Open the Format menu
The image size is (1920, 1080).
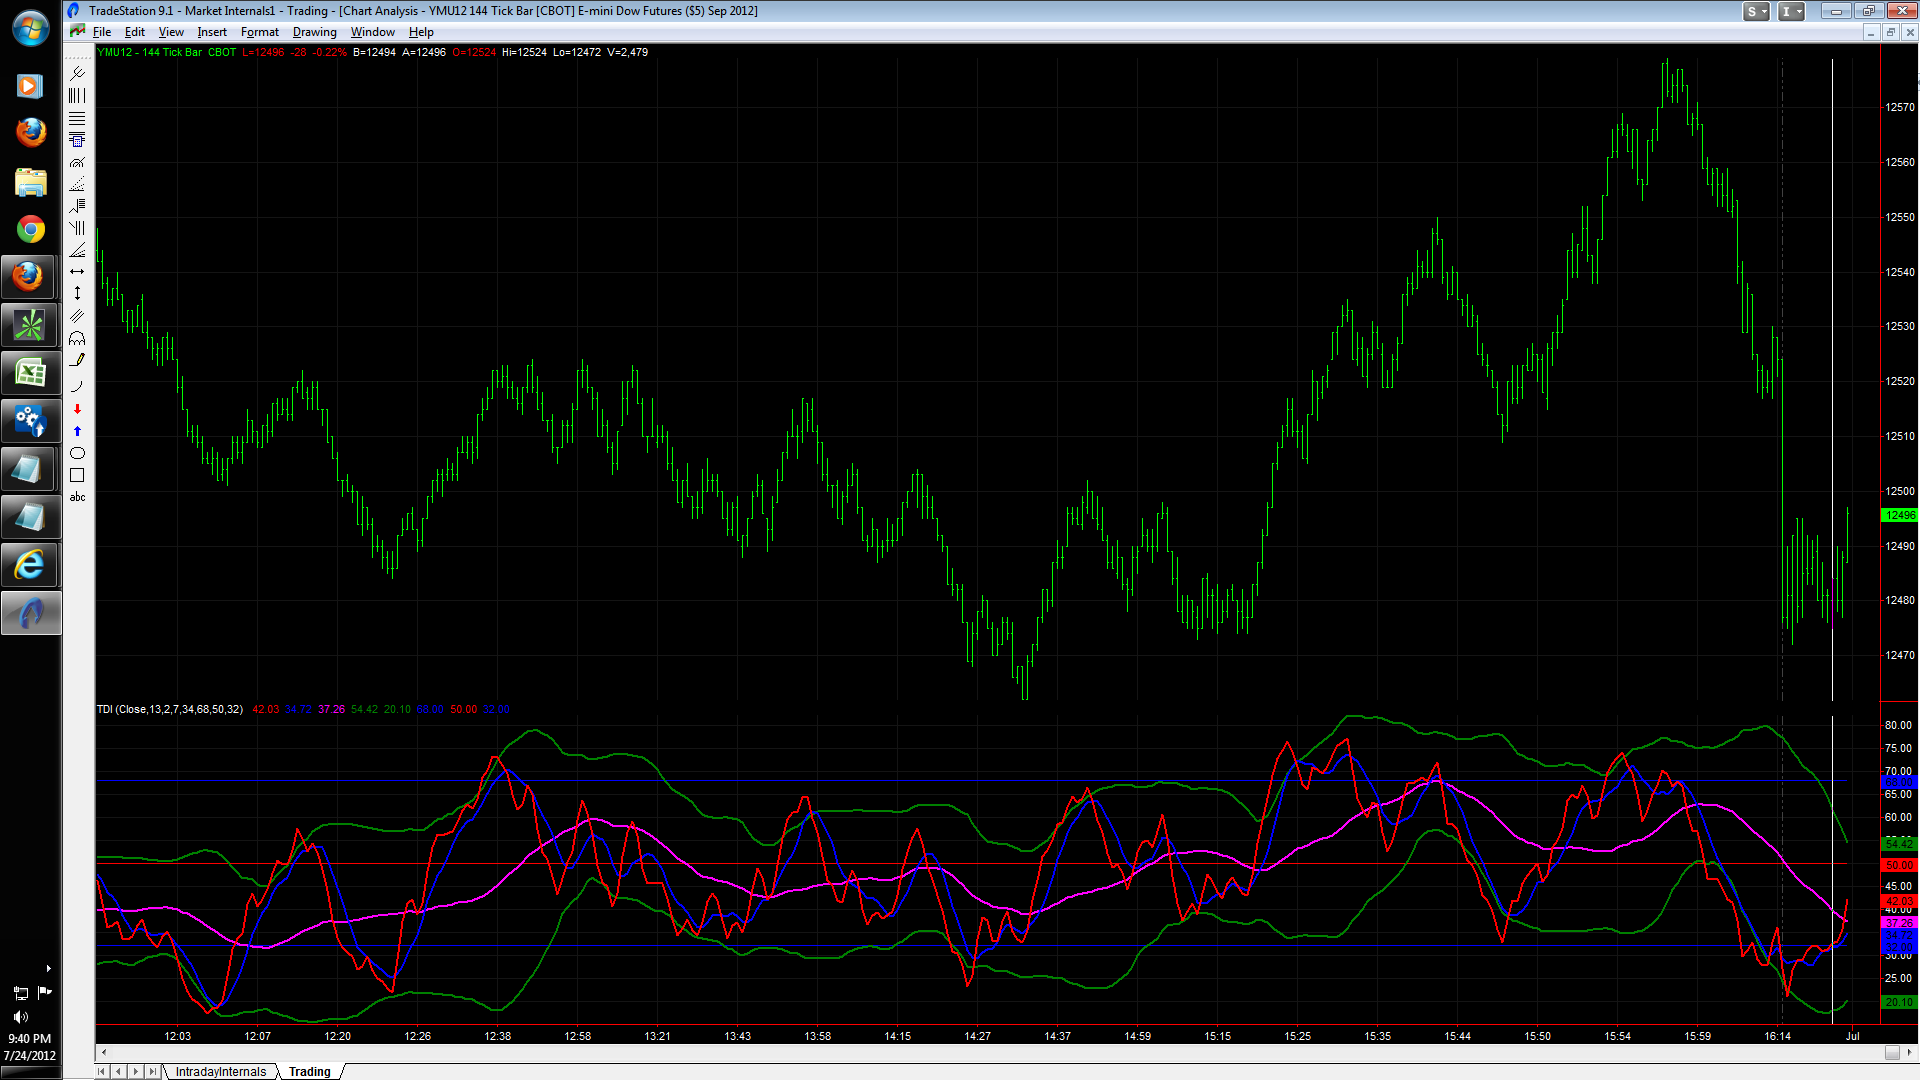tap(260, 32)
